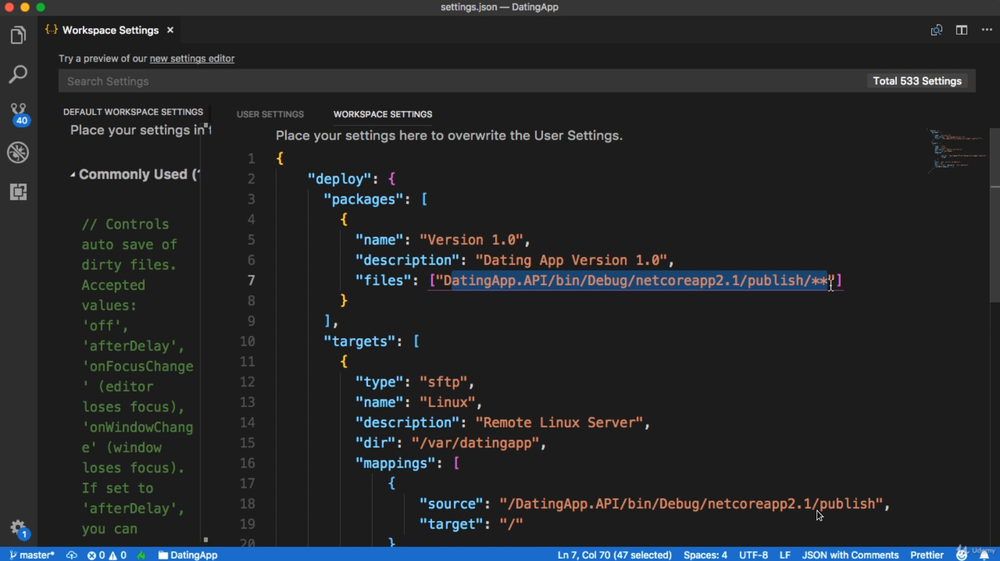Click the open changes icon in the editor title bar

(936, 30)
